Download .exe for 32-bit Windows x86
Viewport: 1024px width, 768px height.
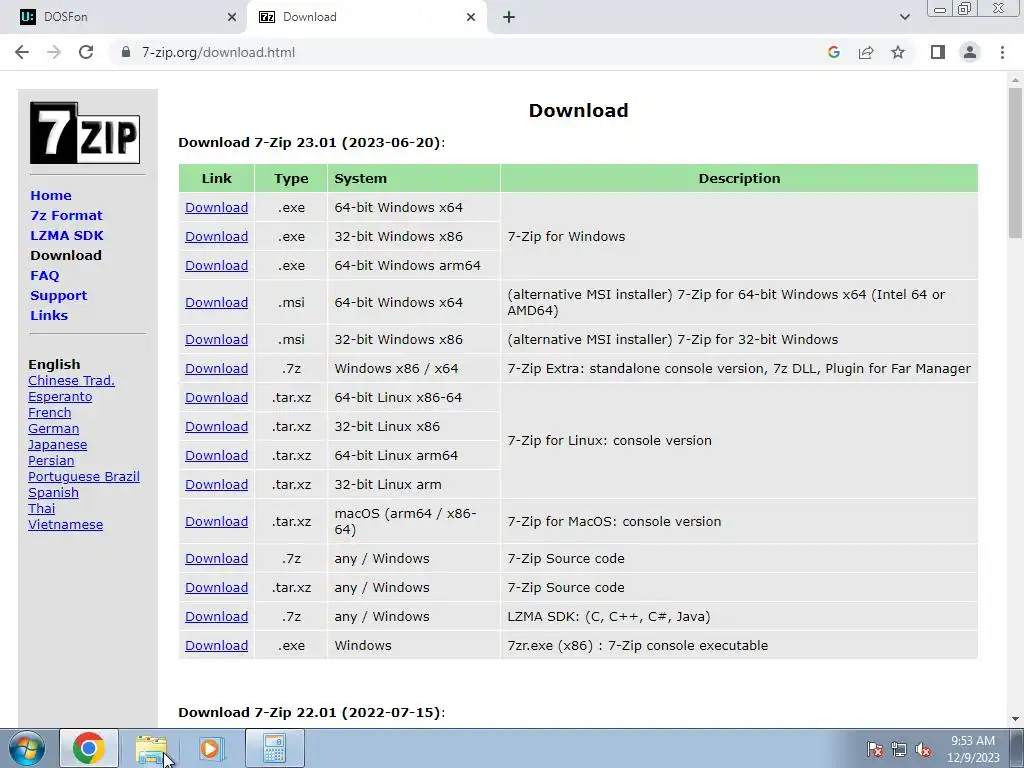pyautogui.click(x=216, y=236)
